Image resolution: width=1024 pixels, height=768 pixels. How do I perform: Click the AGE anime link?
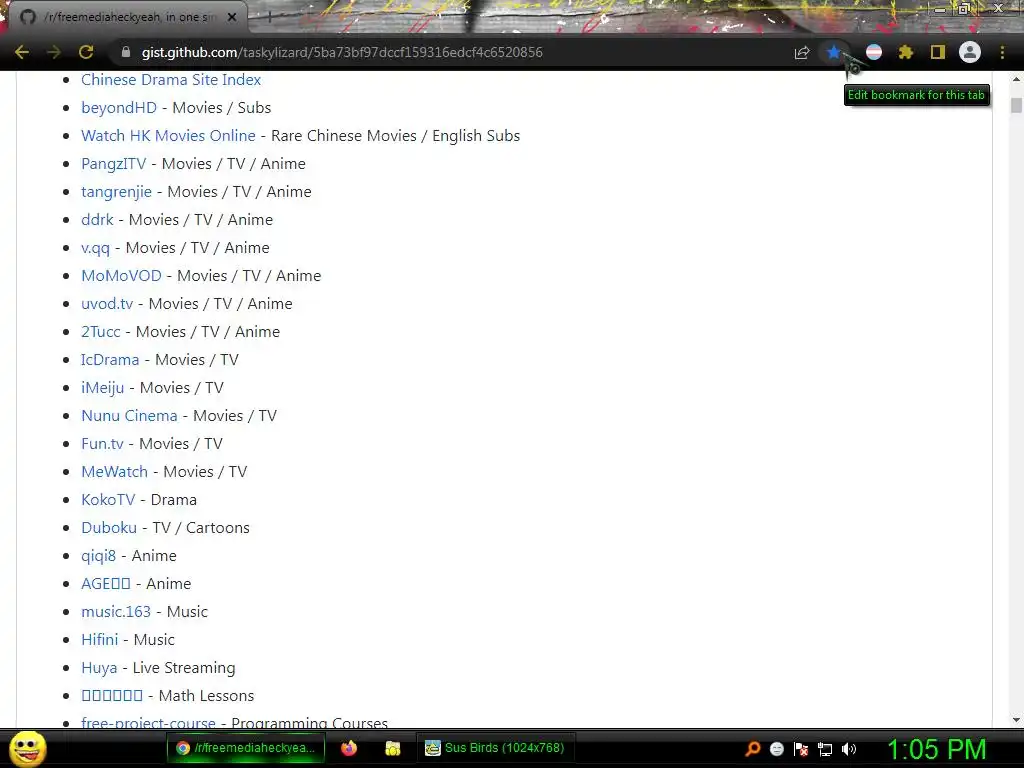pyautogui.click(x=106, y=584)
